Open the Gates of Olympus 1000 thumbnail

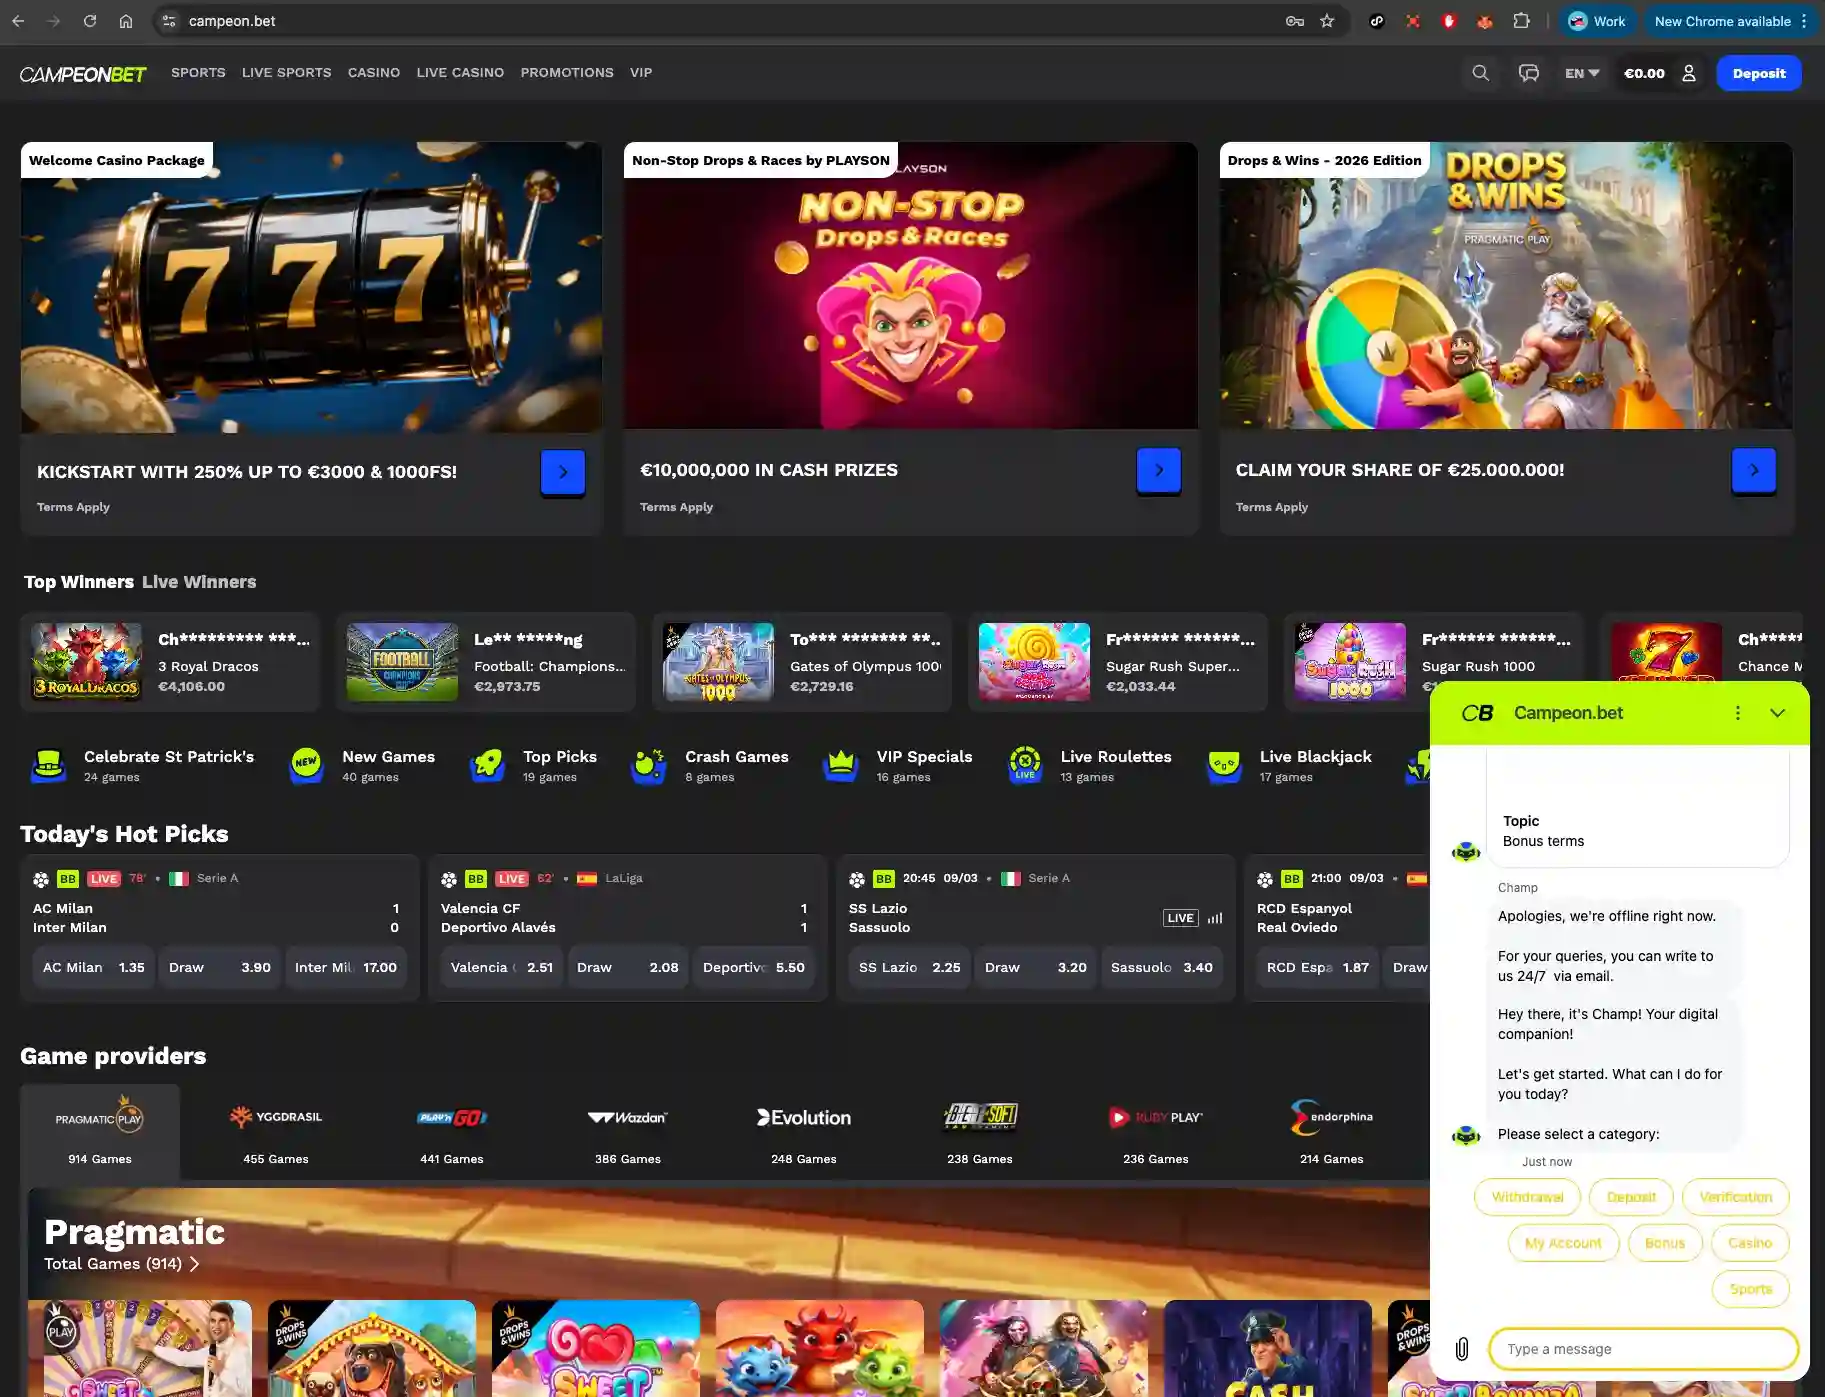tap(718, 661)
